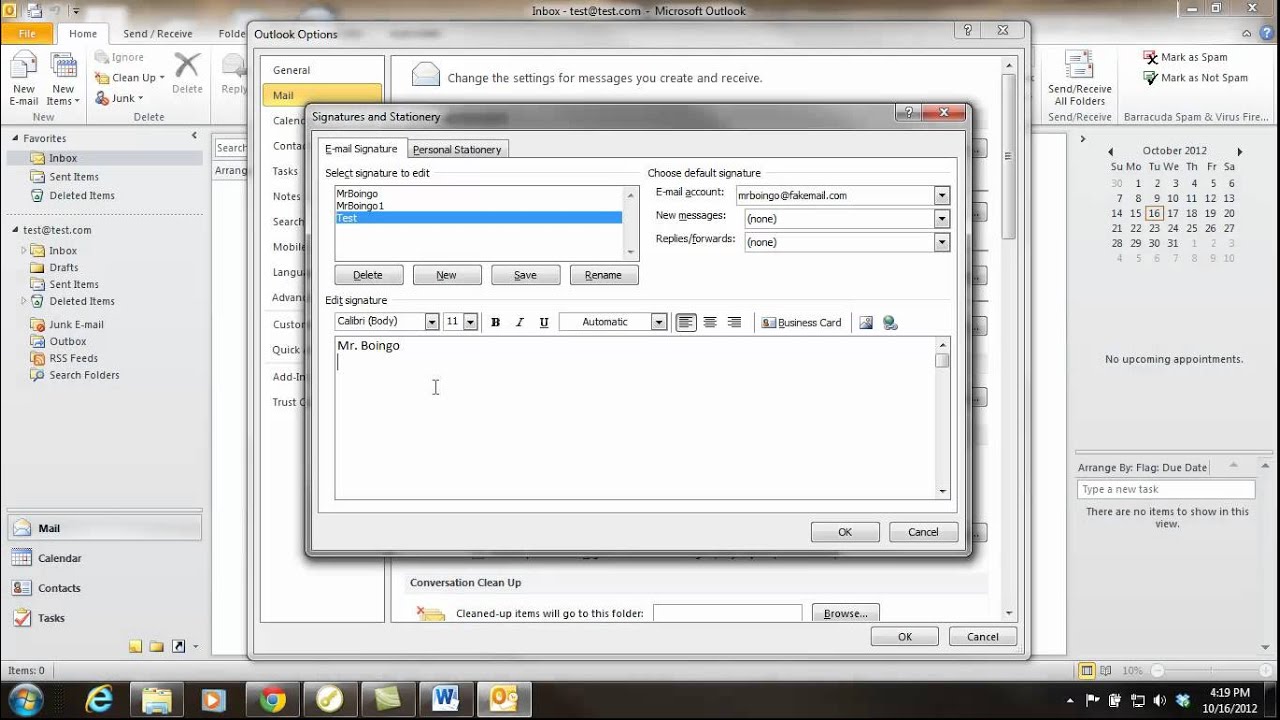This screenshot has width=1280, height=720.
Task: Switch to Personal Stationery tab
Action: point(457,149)
